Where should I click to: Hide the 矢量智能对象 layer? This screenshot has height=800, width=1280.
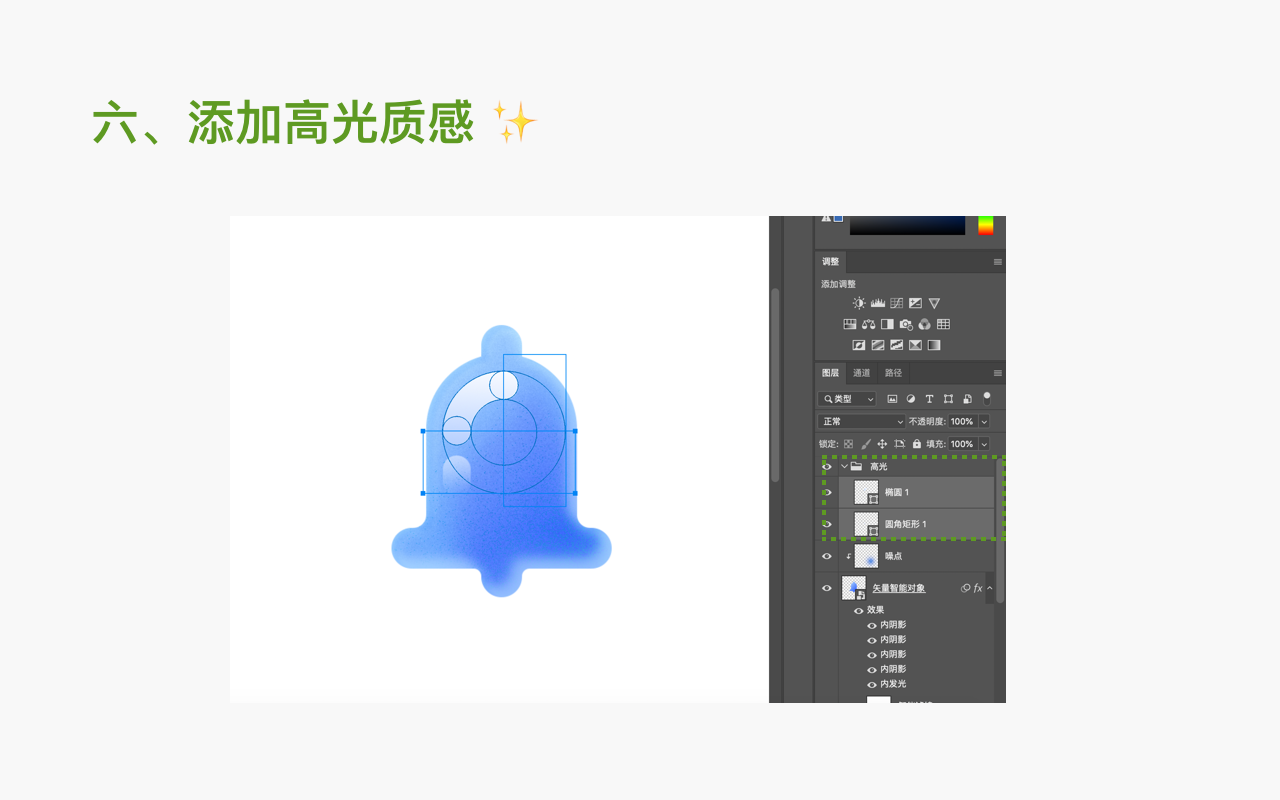[827, 588]
